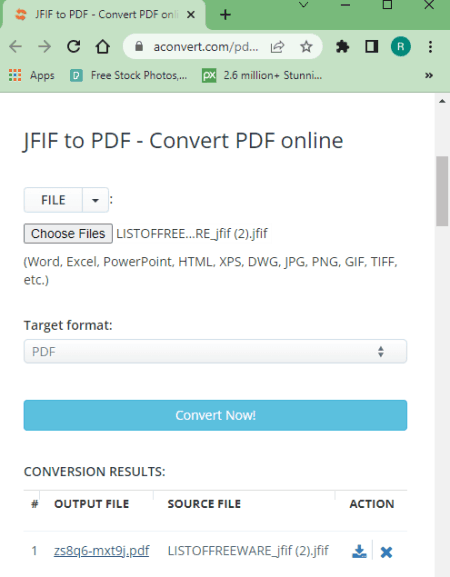Viewport: 450px width, 577px height.
Task: Open the profile R avatar
Action: pos(401,47)
